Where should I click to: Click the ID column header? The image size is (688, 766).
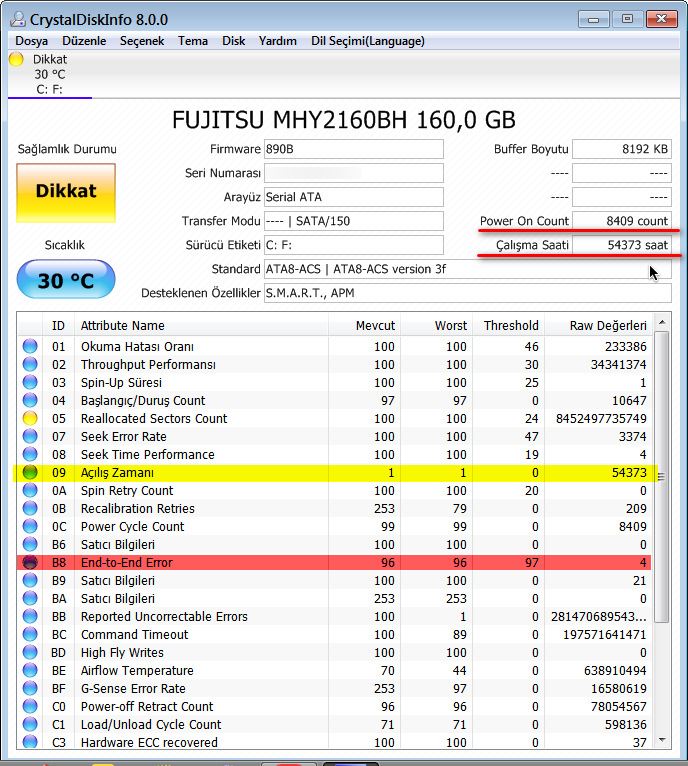tap(58, 325)
